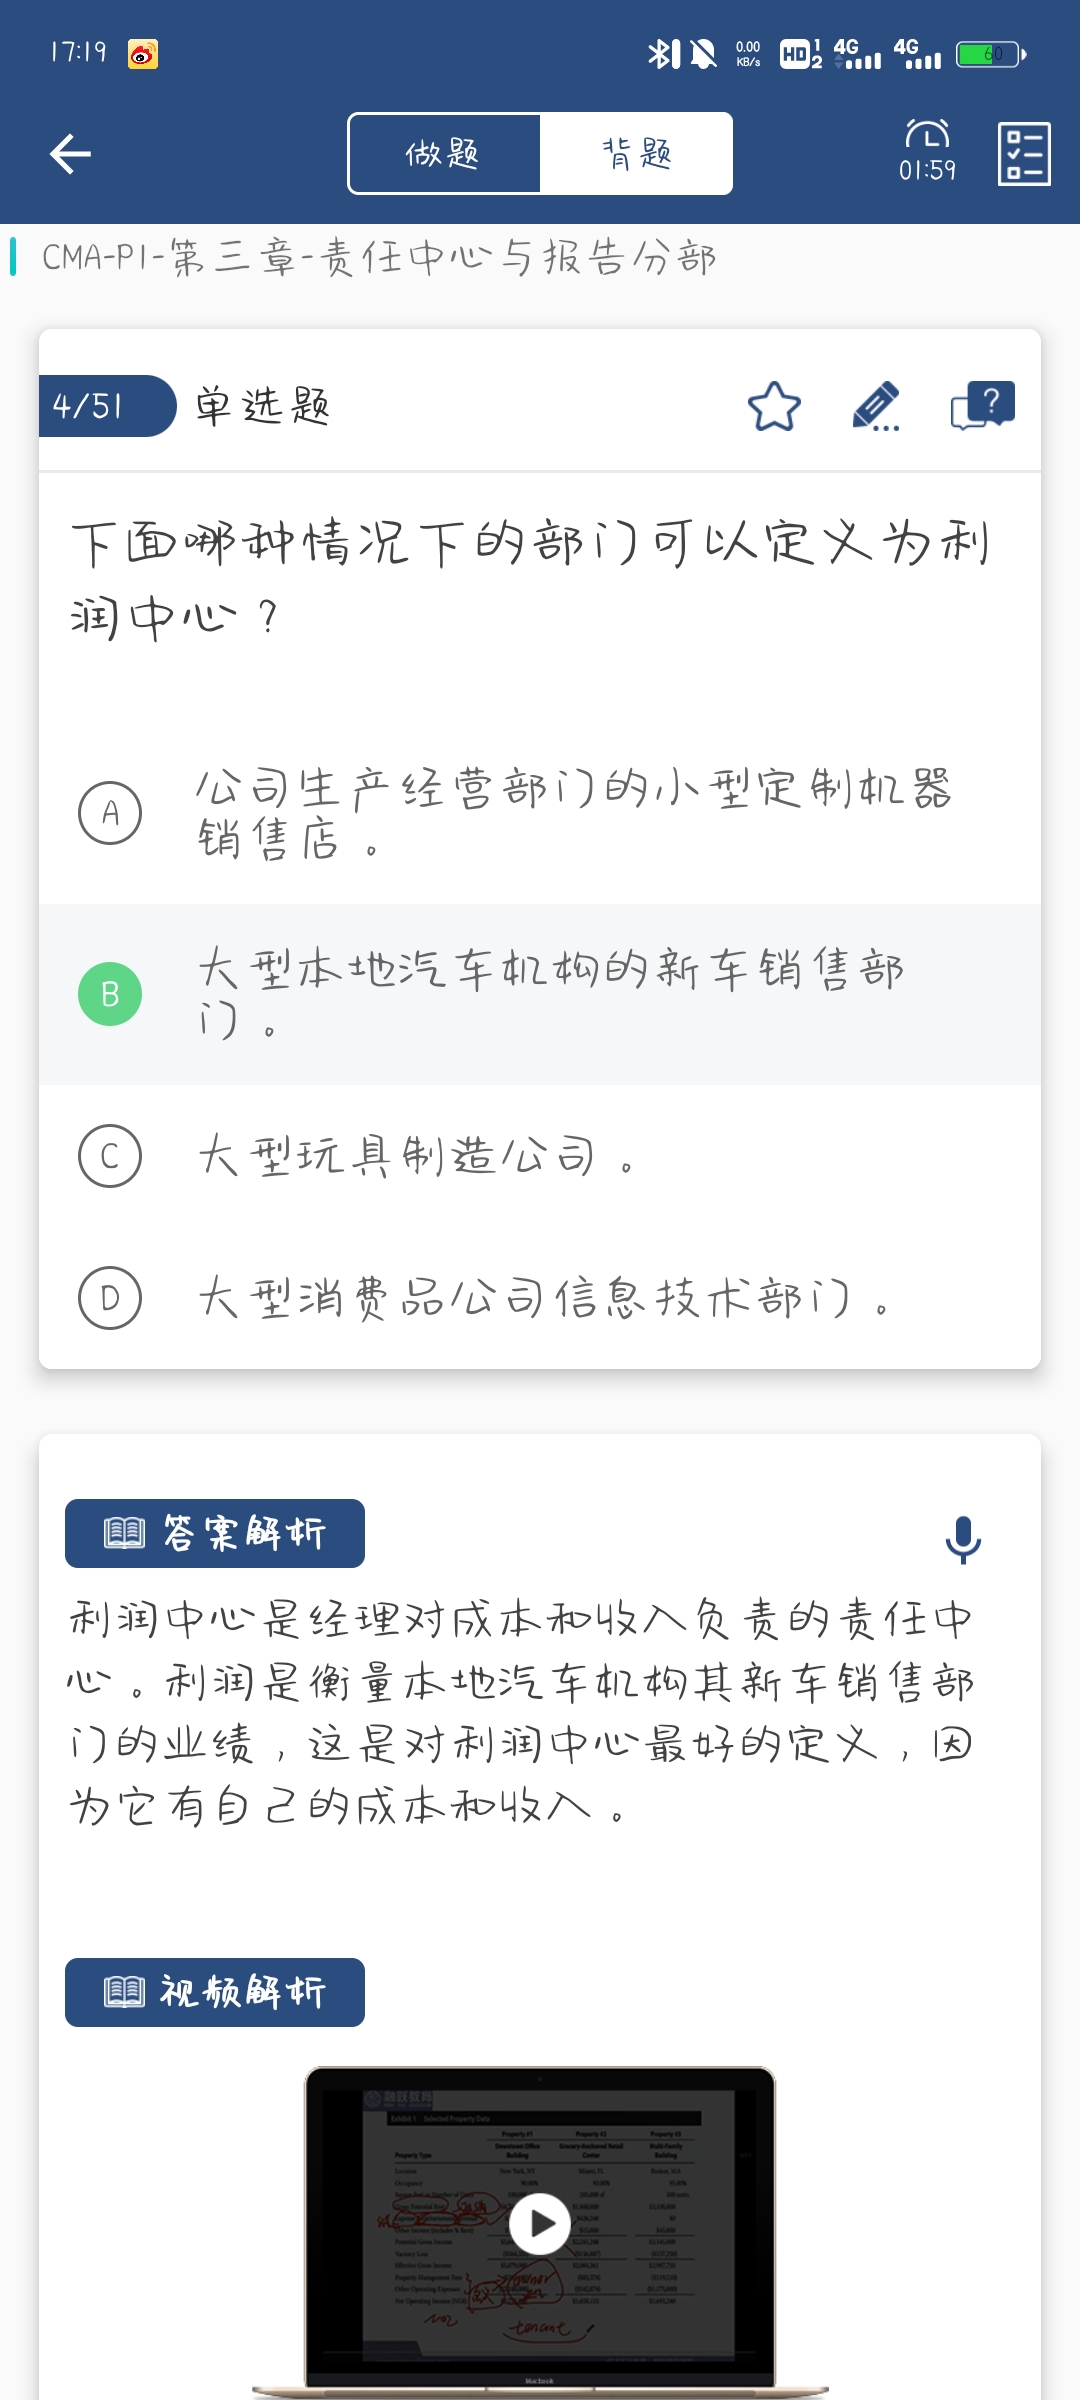Select option B green radio button
The width and height of the screenshot is (1080, 2400).
[110, 994]
